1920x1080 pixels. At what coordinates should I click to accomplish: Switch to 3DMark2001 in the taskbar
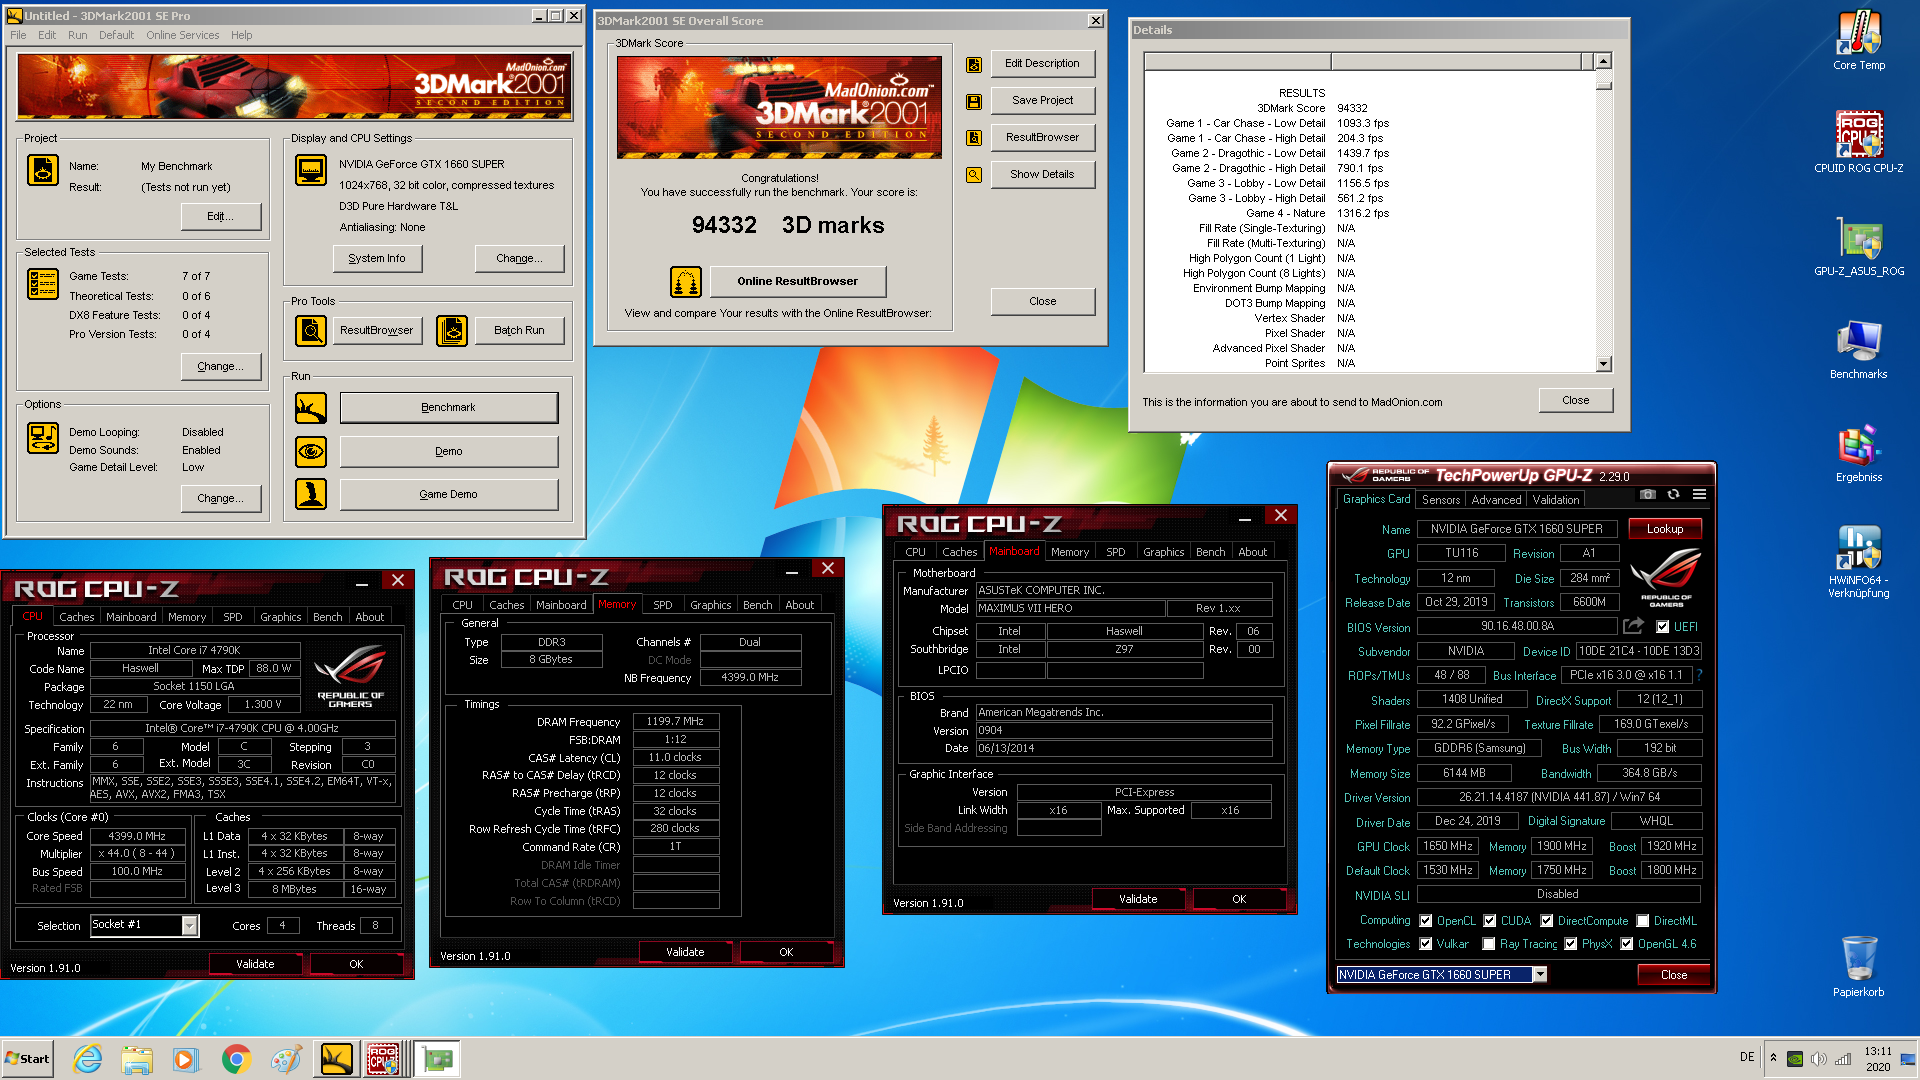pyautogui.click(x=336, y=1059)
